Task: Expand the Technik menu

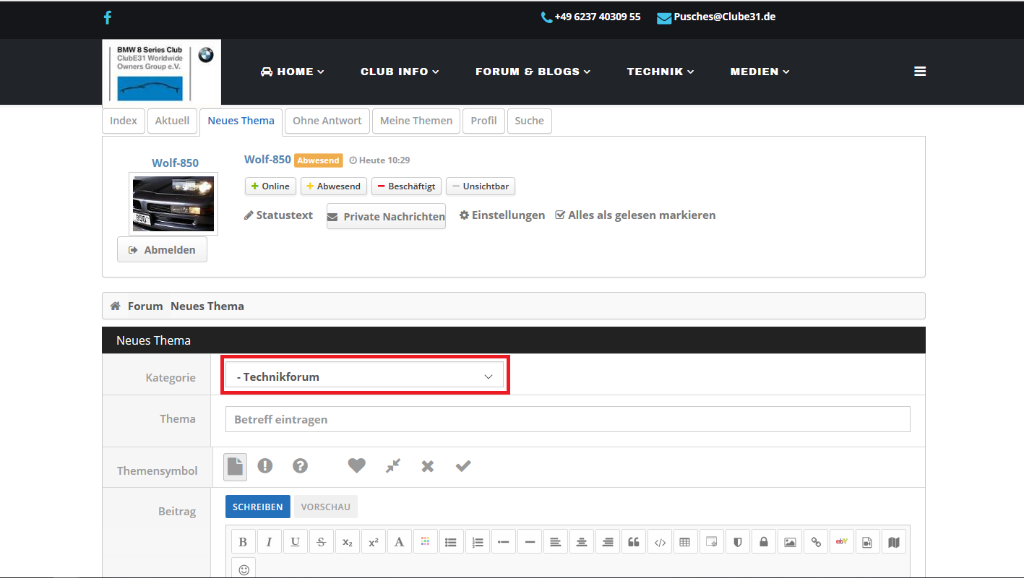Action: 660,72
